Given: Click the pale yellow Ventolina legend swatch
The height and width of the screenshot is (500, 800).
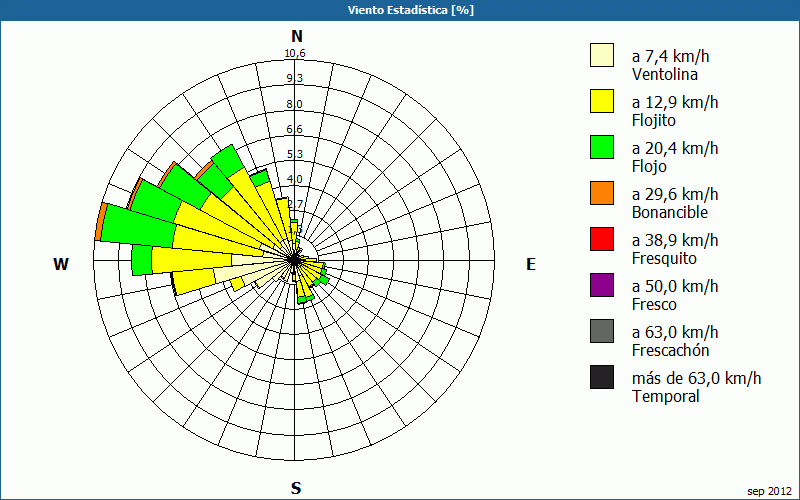Looking at the screenshot, I should pyautogui.click(x=602, y=55).
